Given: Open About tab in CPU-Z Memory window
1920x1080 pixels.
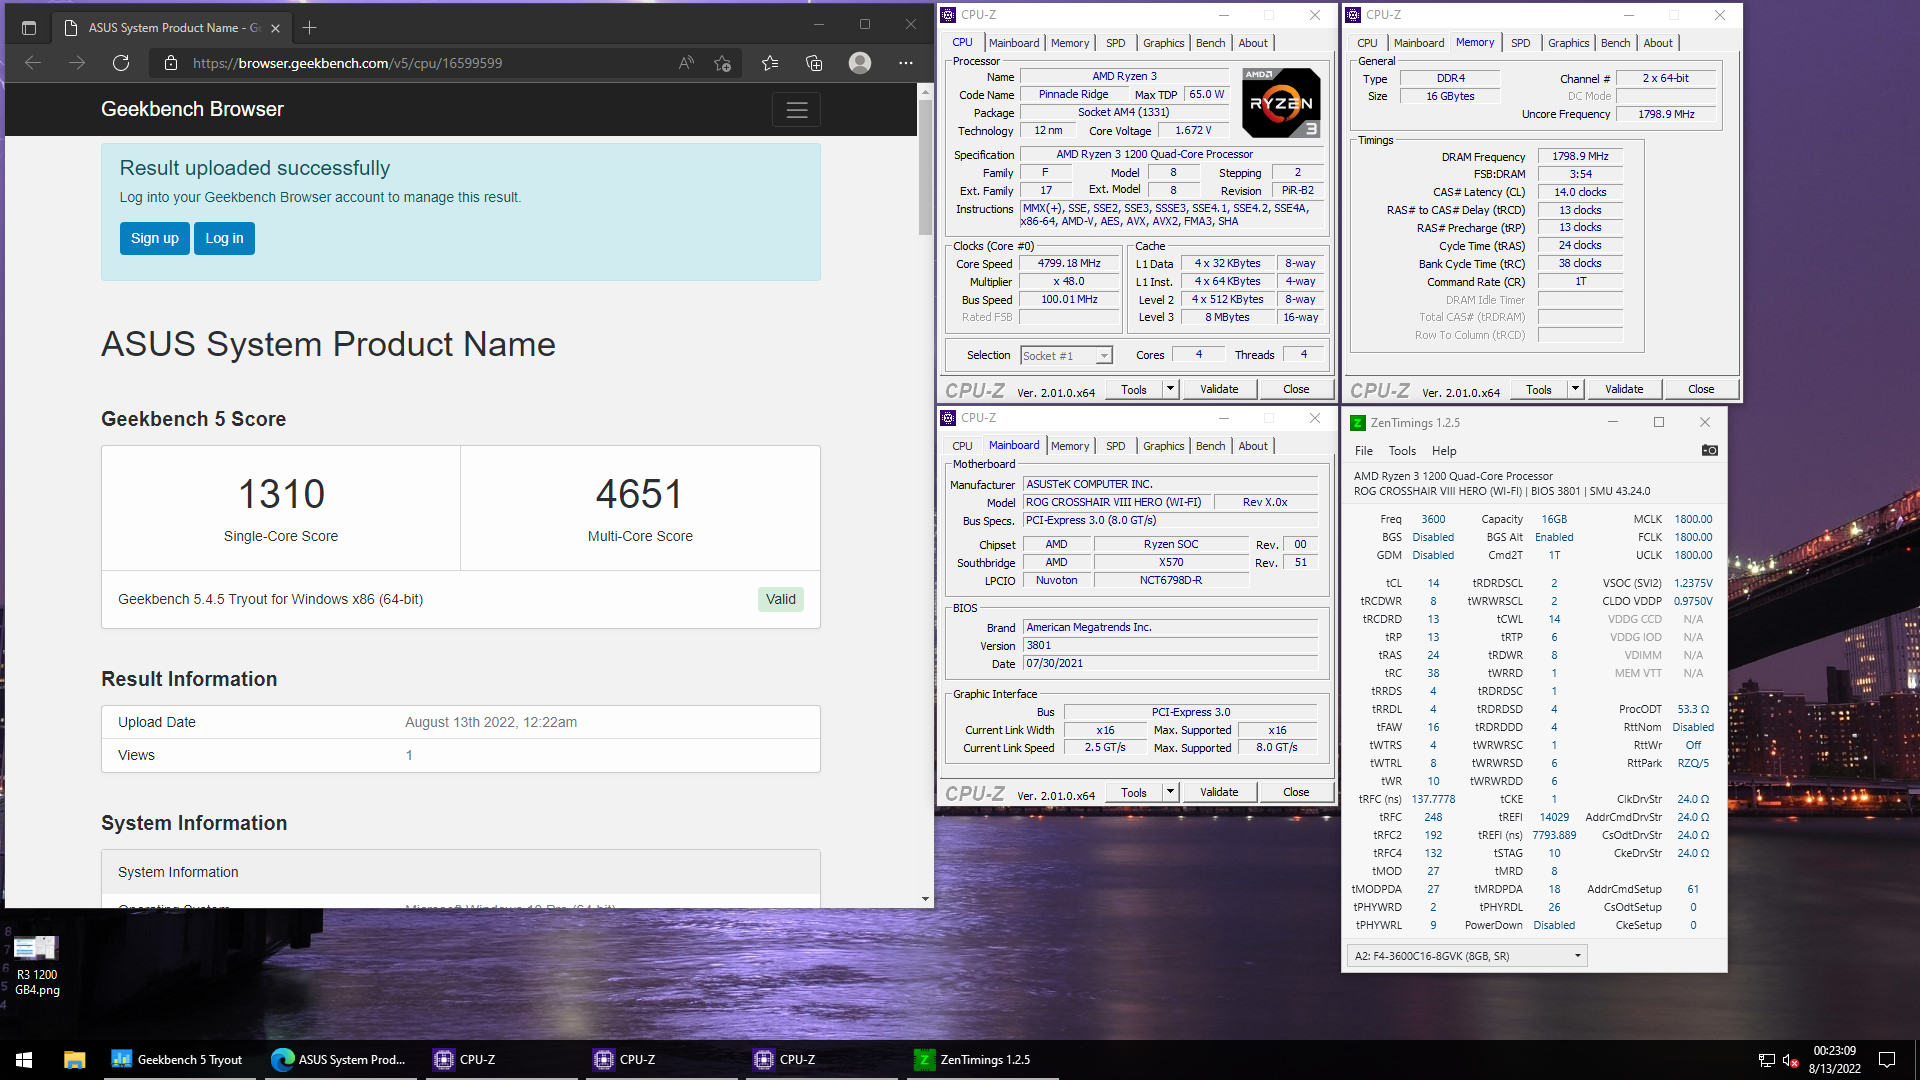Looking at the screenshot, I should (1657, 43).
